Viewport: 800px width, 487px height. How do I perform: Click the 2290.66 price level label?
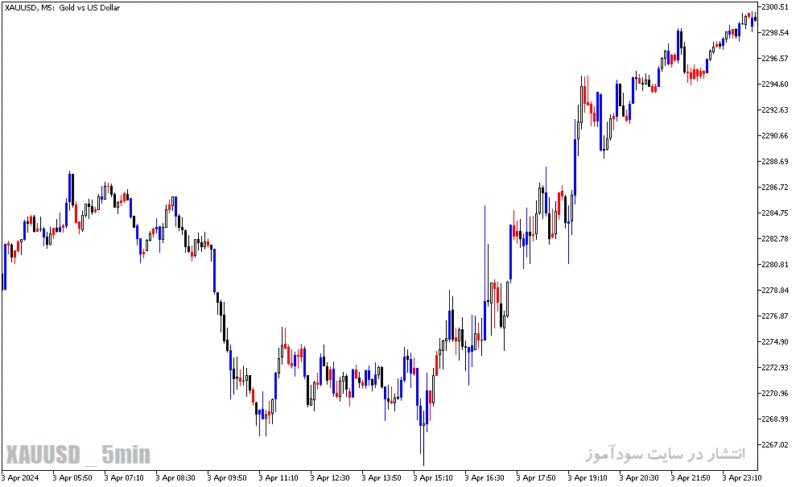(775, 136)
